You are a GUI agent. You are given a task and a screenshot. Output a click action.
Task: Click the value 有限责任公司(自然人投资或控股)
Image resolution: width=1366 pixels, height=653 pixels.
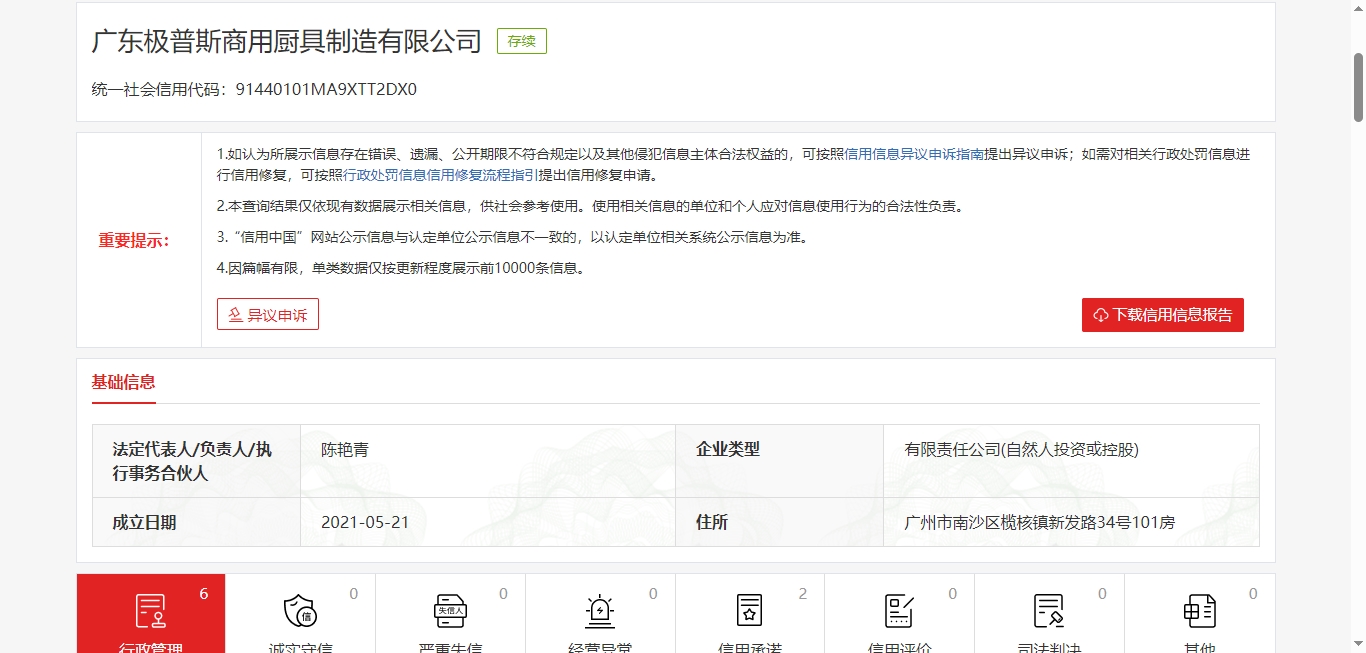point(1022,450)
